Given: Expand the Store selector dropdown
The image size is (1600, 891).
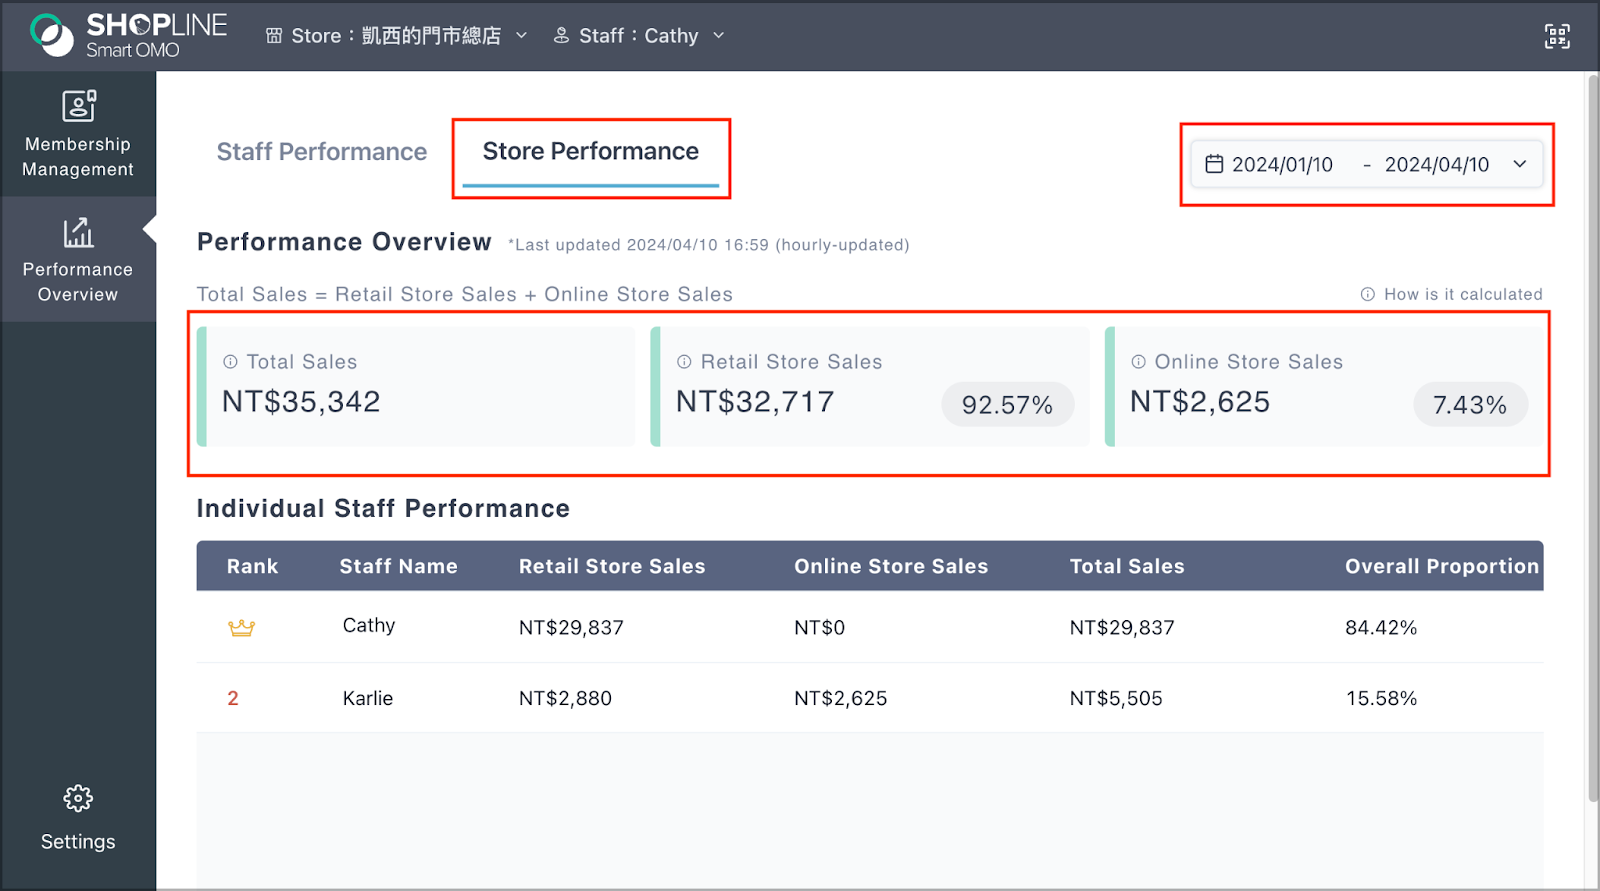Looking at the screenshot, I should tap(521, 36).
